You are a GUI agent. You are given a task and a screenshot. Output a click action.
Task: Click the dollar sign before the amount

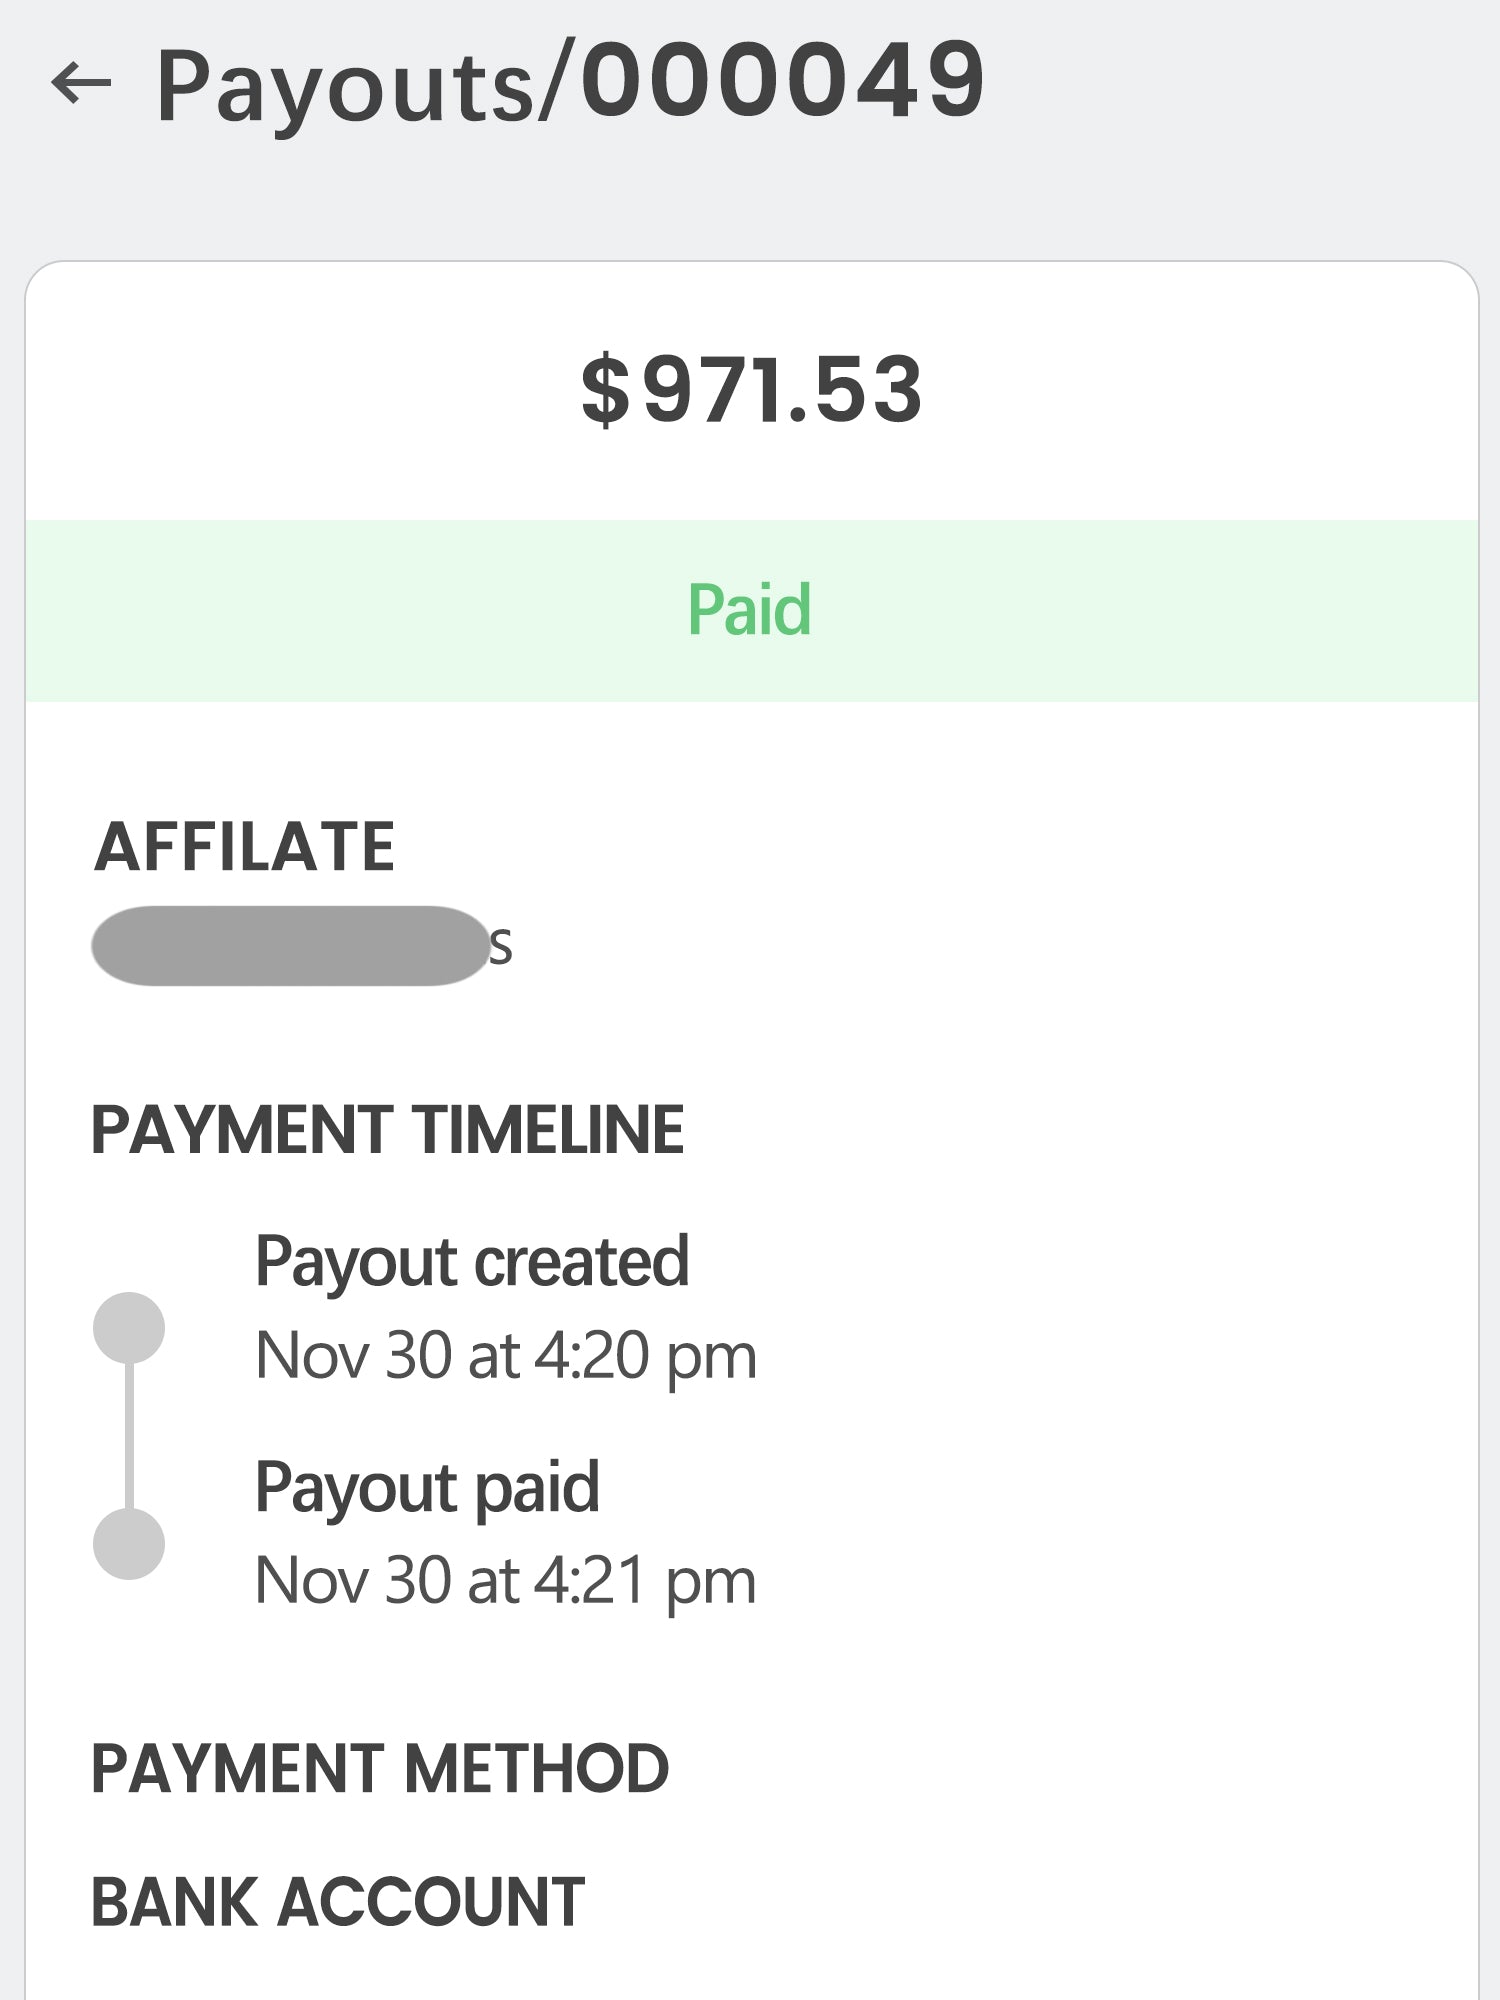click(x=606, y=391)
